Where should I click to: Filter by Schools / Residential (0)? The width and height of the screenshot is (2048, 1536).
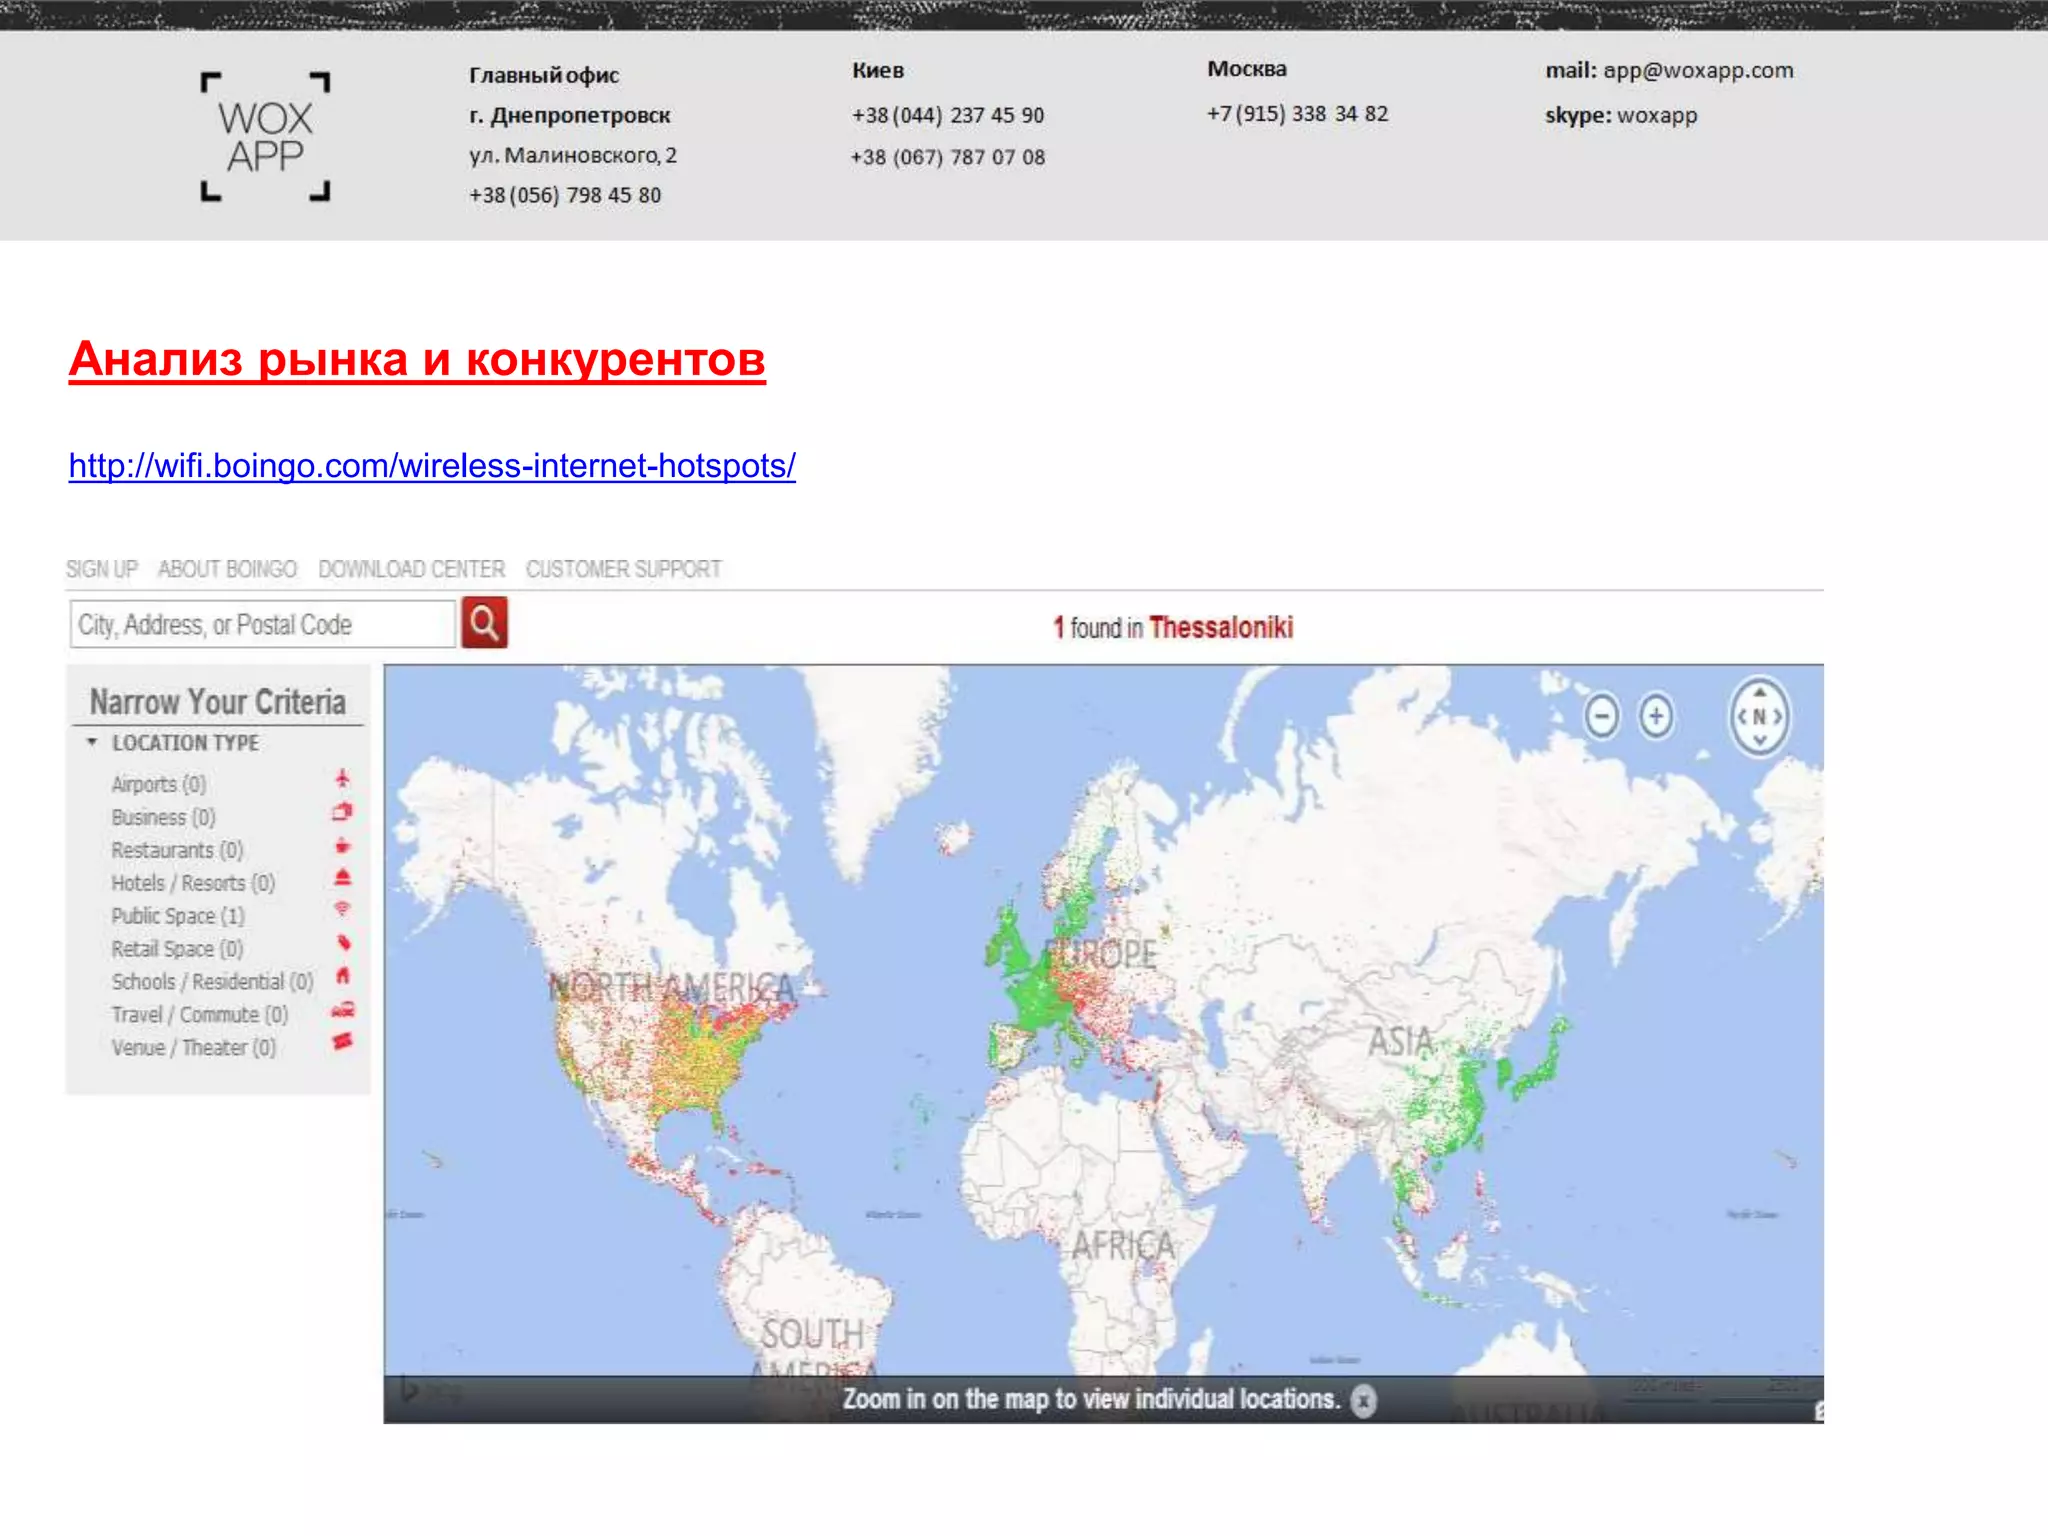[x=213, y=982]
